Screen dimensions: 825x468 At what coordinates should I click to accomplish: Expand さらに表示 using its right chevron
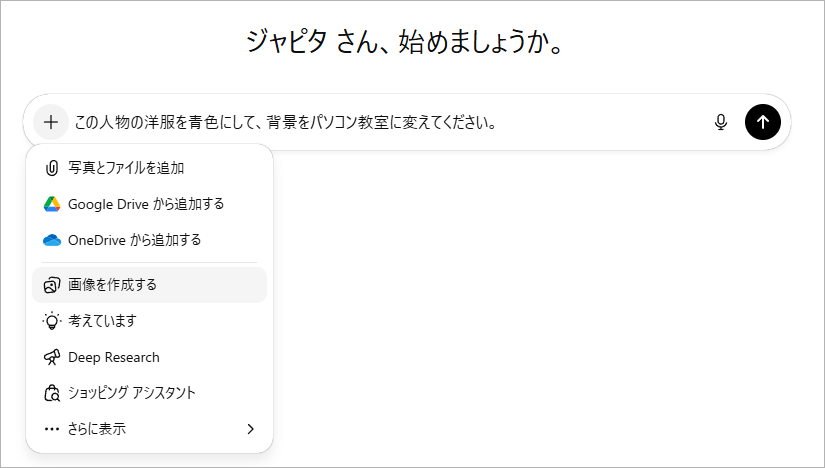[x=250, y=429]
